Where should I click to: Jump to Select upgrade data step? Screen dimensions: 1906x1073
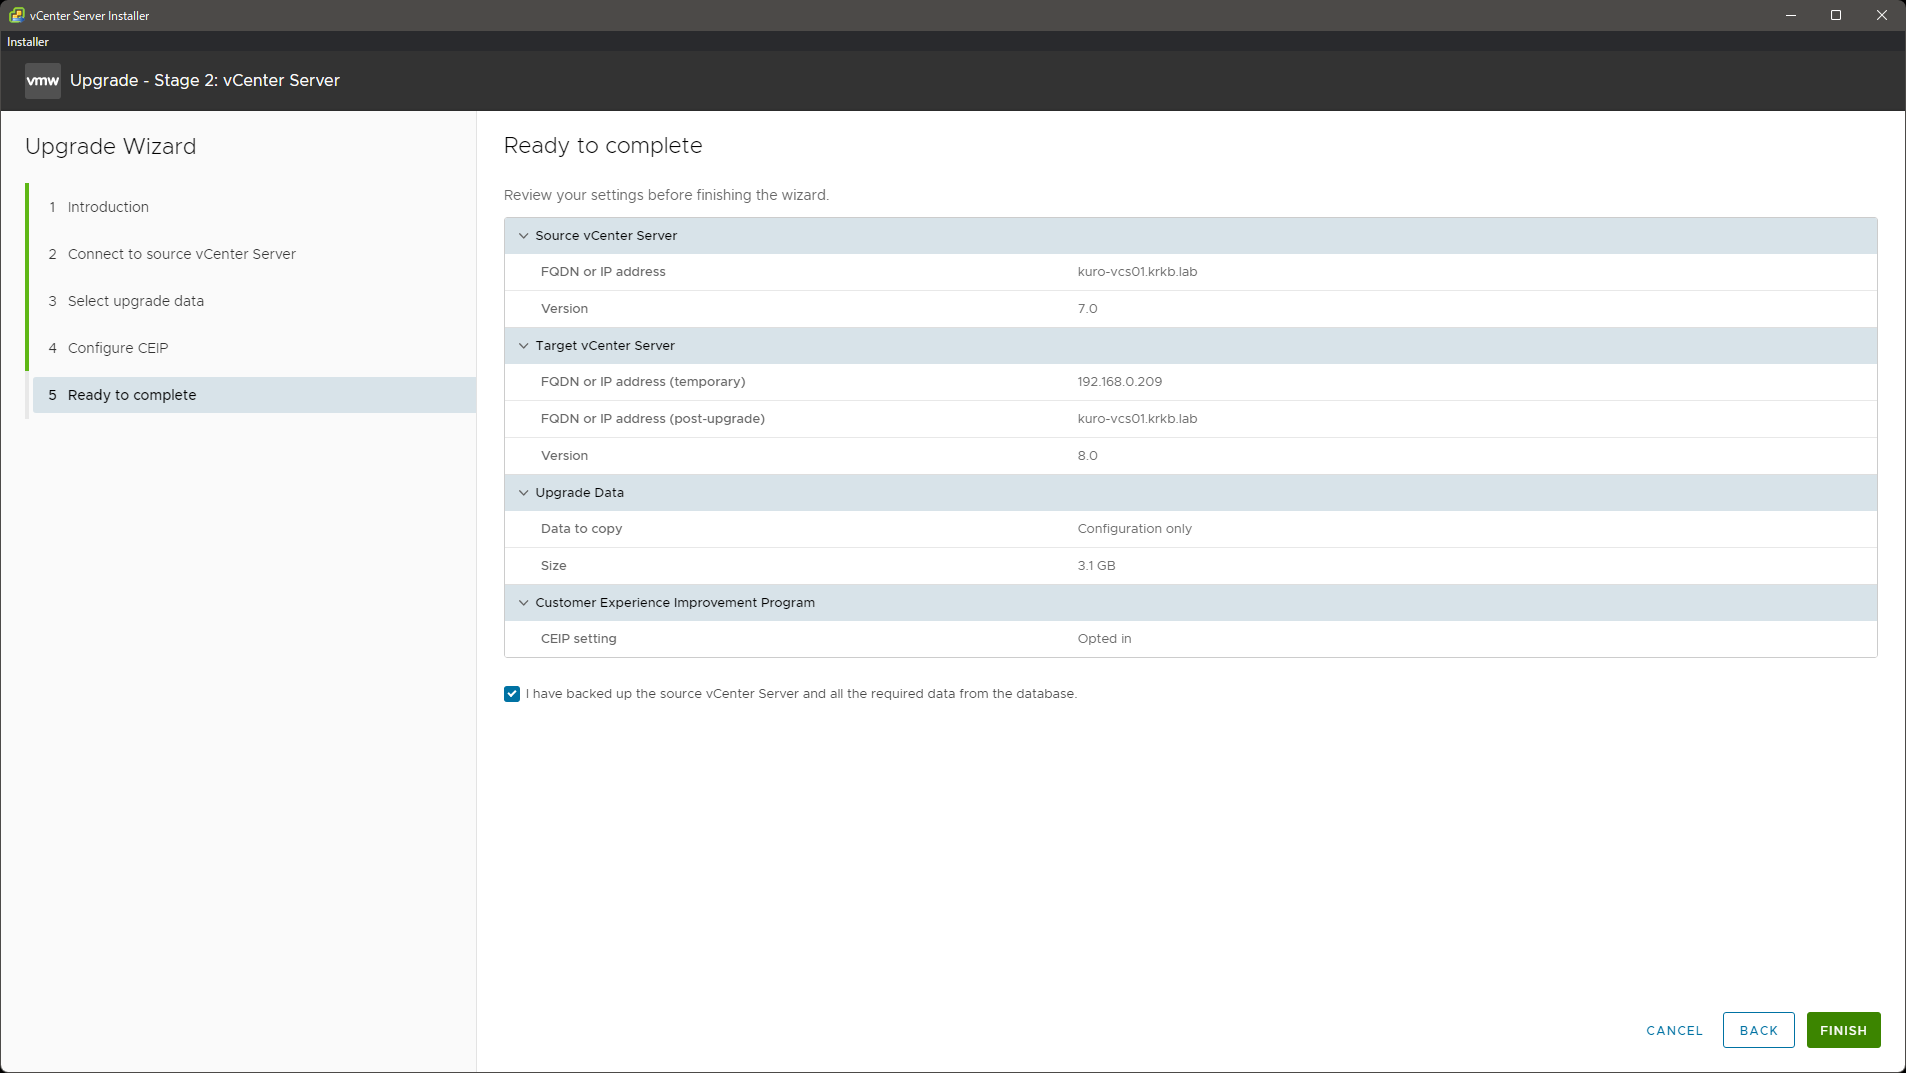tap(135, 301)
